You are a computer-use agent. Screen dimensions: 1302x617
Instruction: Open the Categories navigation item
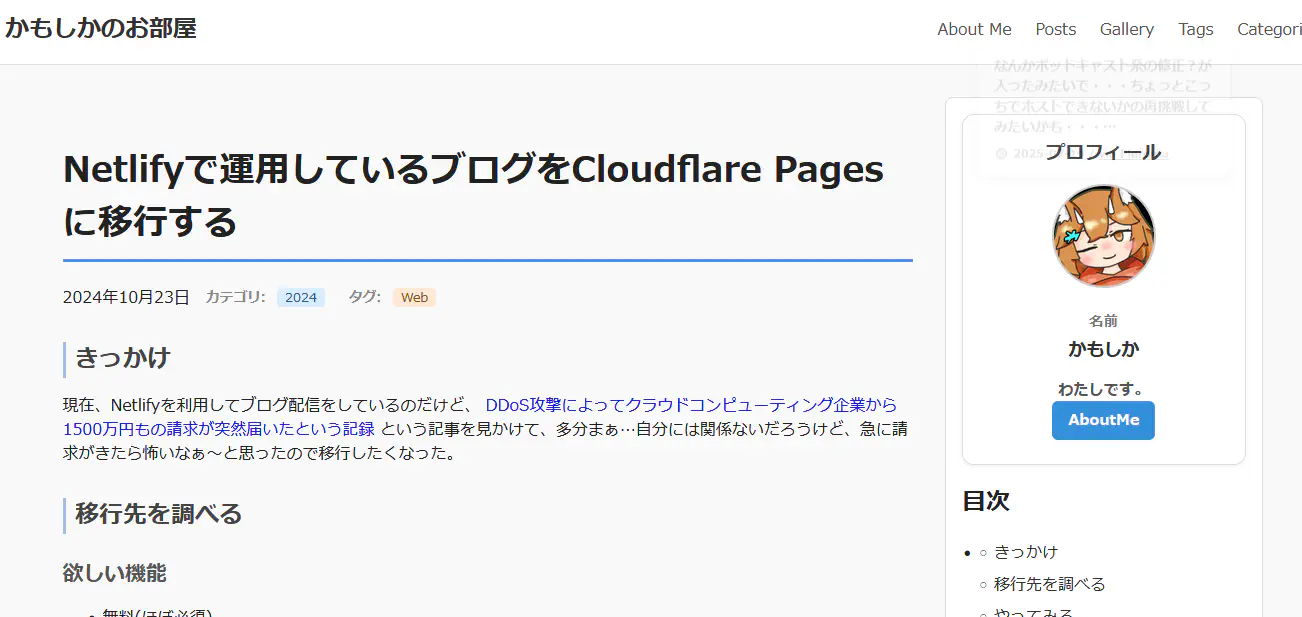(1269, 29)
